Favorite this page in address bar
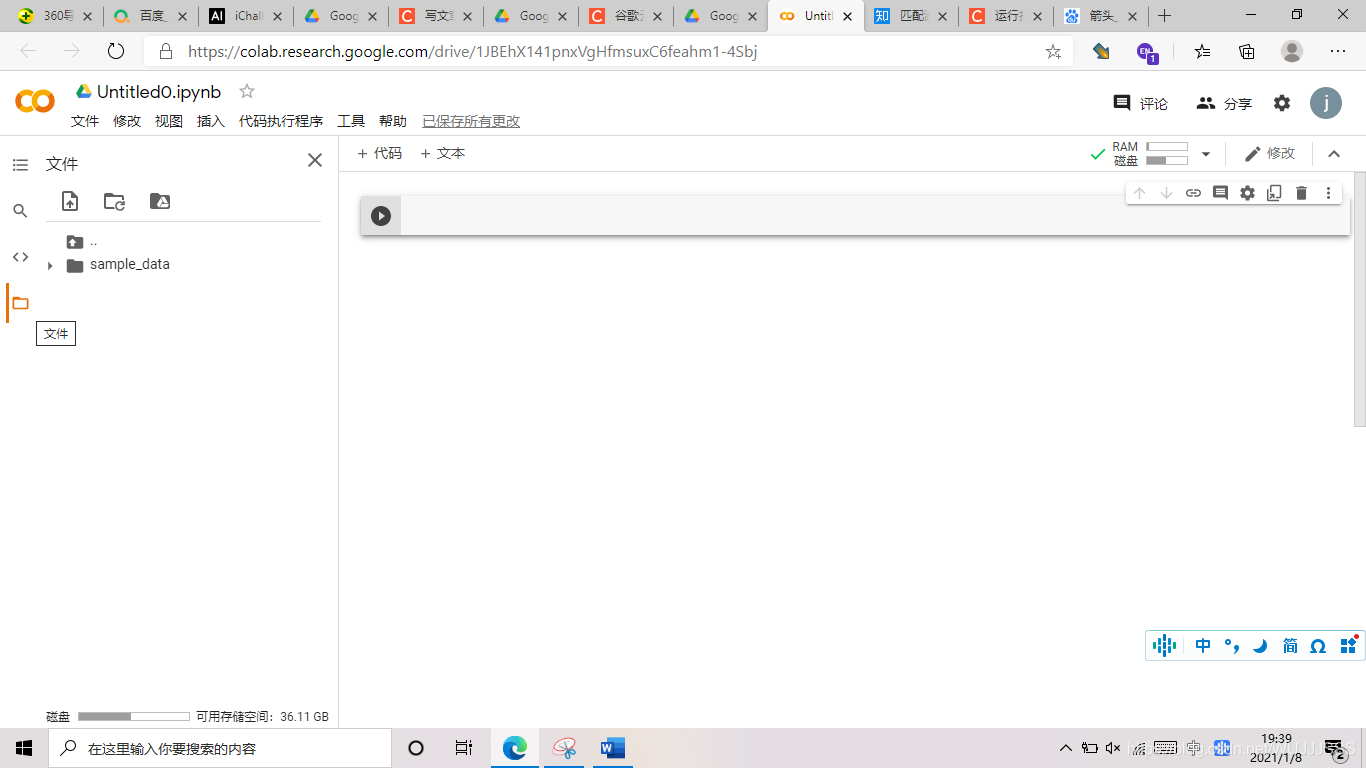1366x768 pixels. coord(1053,51)
